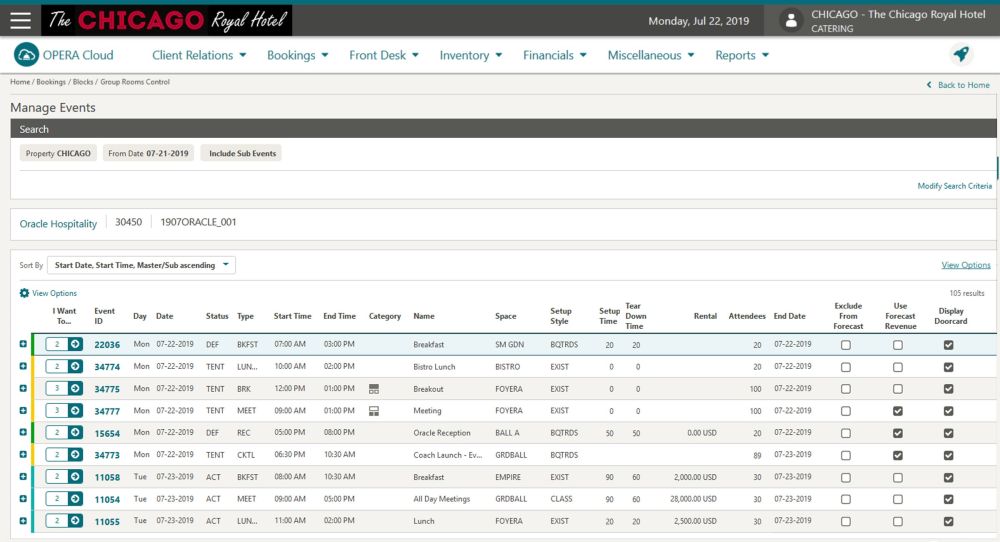Click the I Want To count box for event 34775
Image resolution: width=1000 pixels, height=542 pixels.
pos(57,388)
